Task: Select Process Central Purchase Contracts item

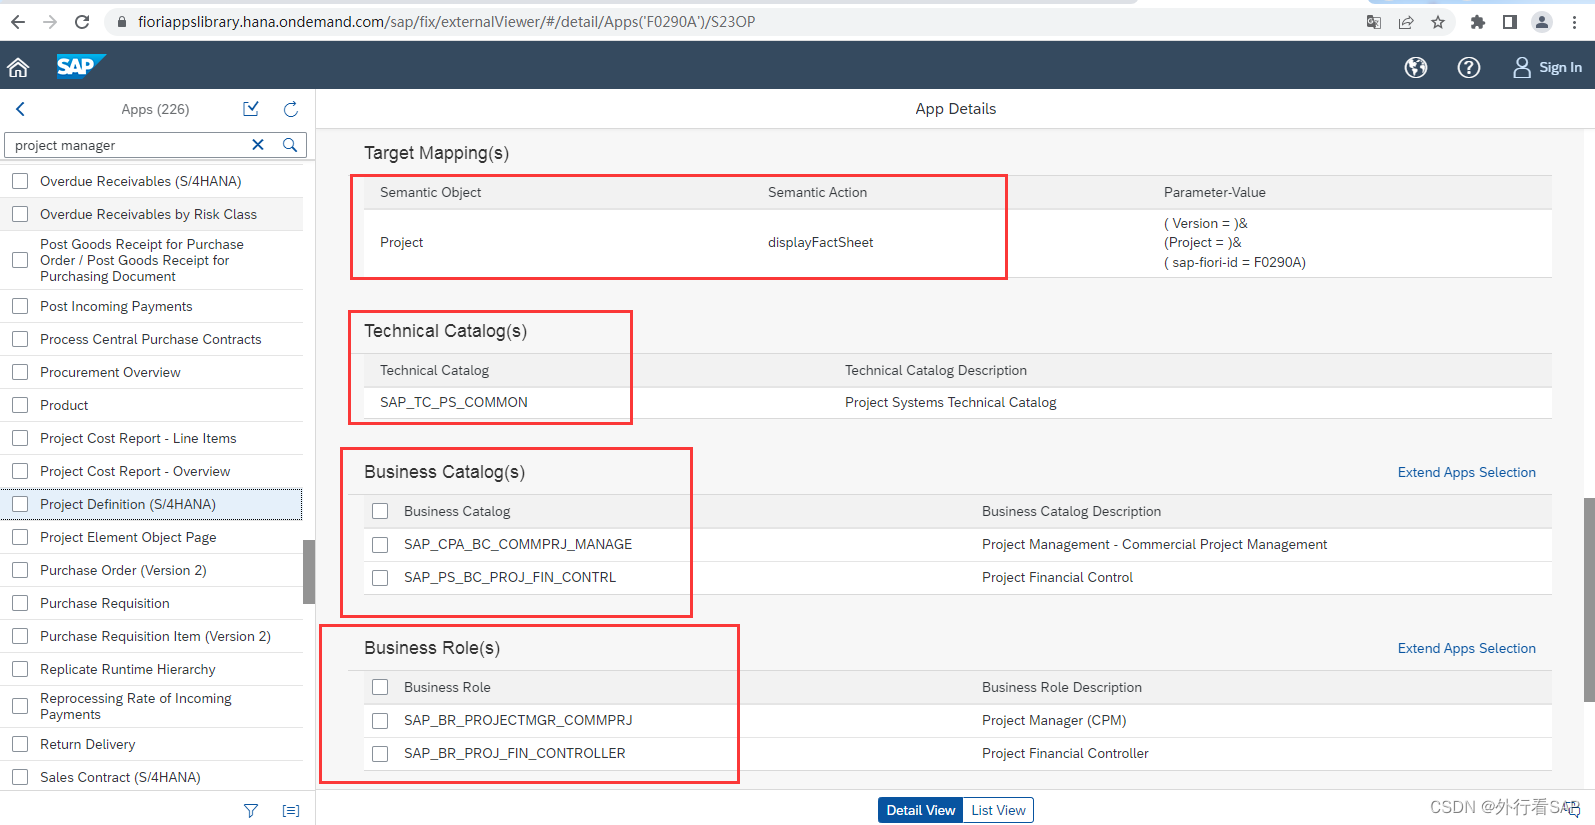Action: pyautogui.click(x=151, y=339)
